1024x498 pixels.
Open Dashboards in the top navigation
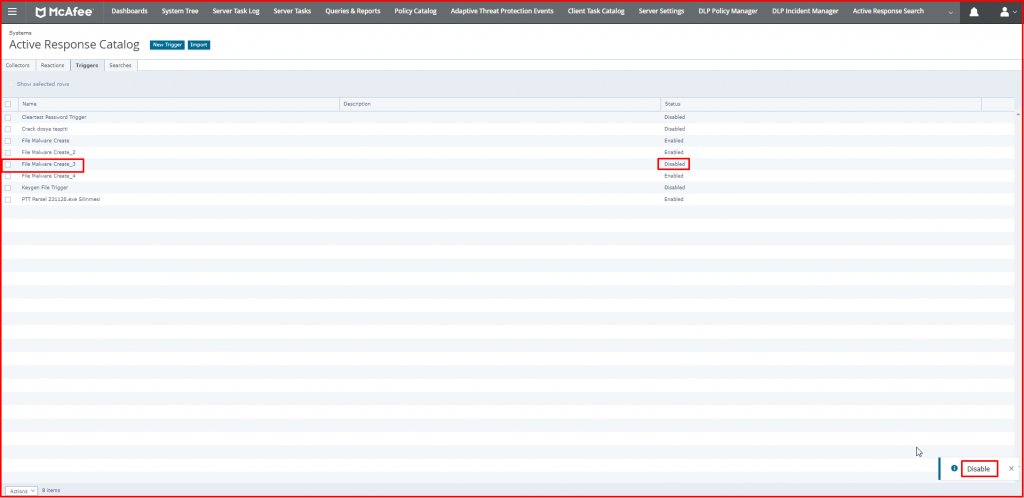[x=129, y=11]
